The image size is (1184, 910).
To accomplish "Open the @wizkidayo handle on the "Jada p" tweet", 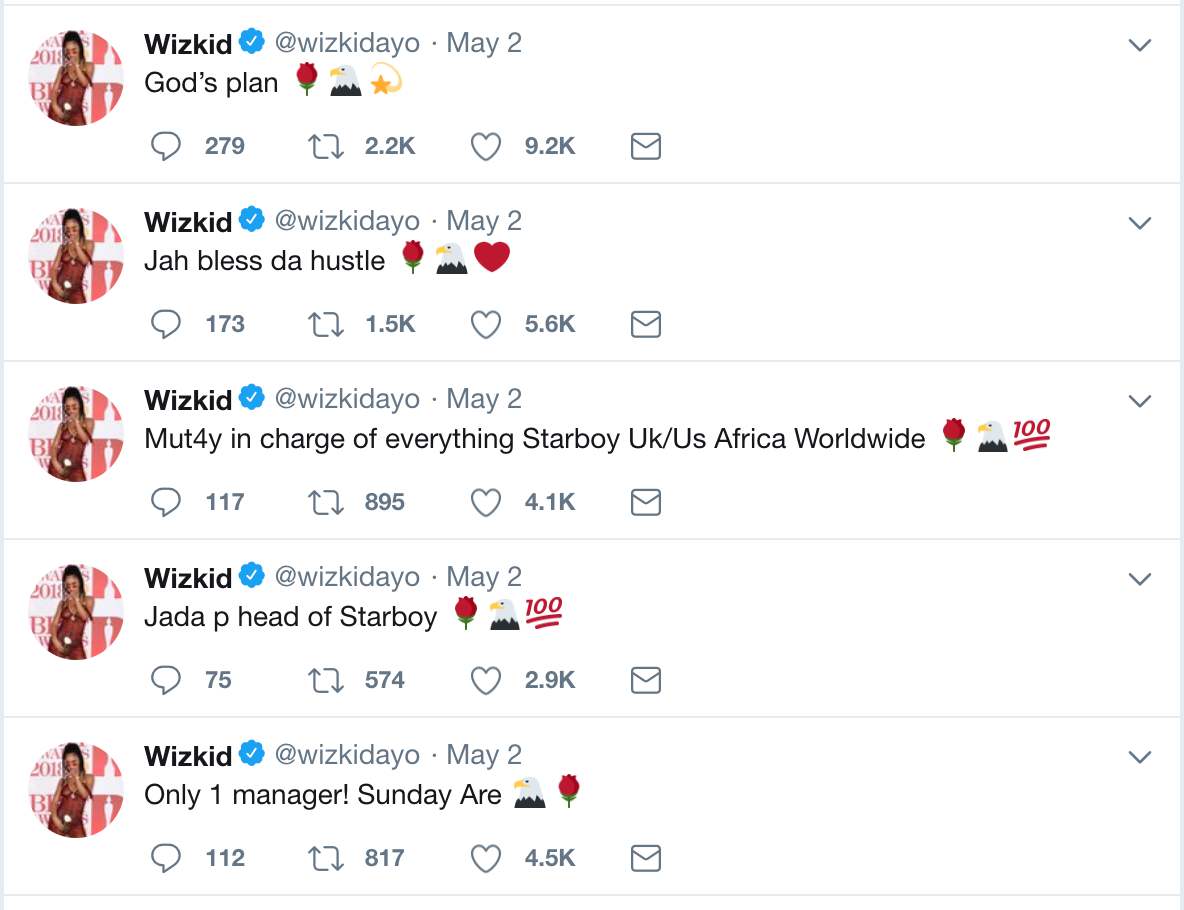I will tap(347, 577).
